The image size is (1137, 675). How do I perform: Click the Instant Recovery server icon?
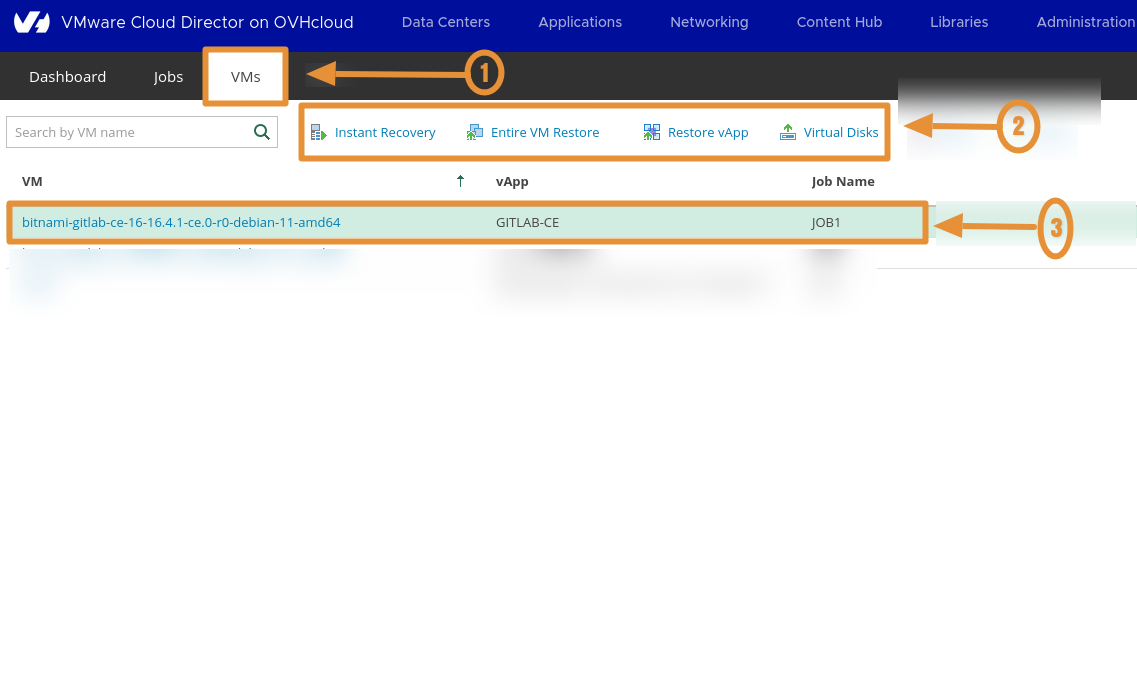[319, 131]
